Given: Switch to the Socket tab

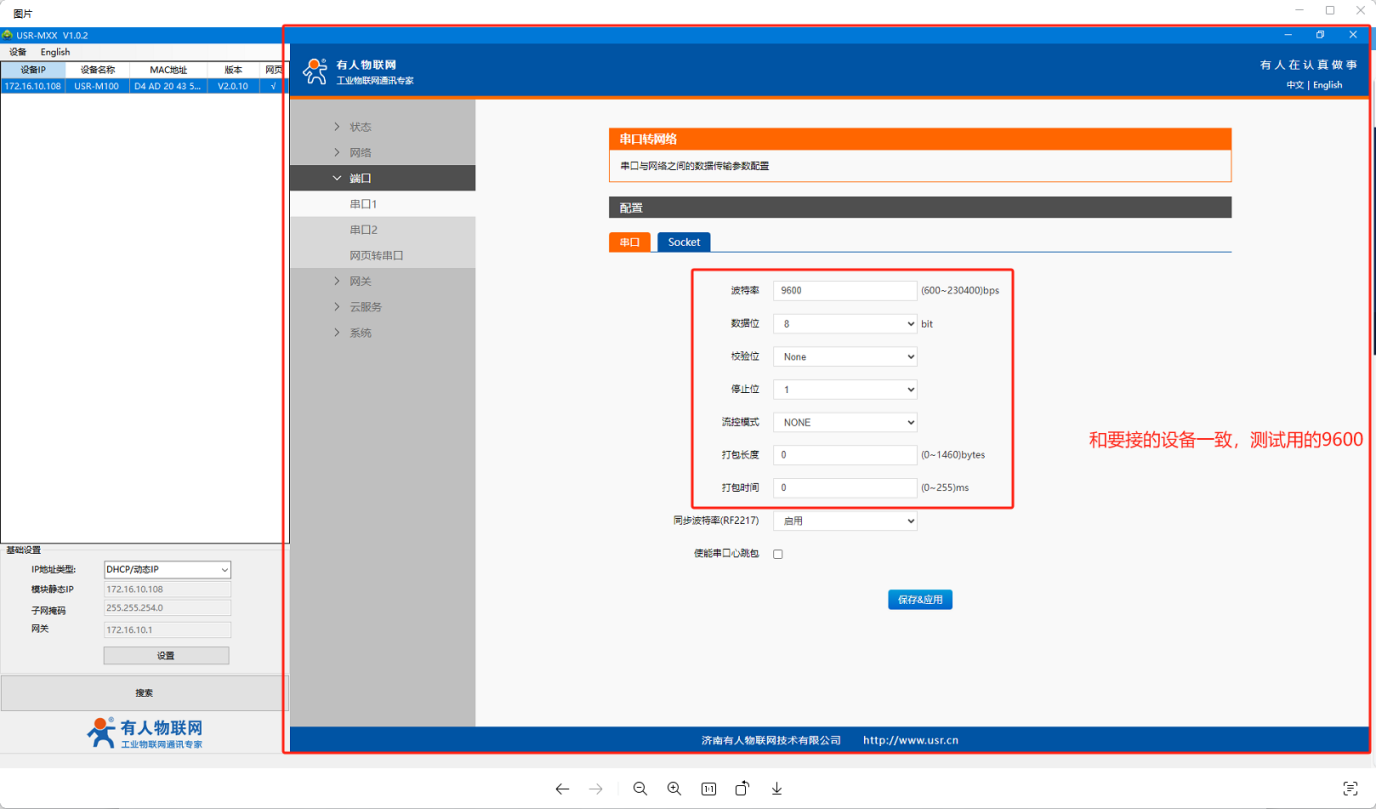Looking at the screenshot, I should pyautogui.click(x=684, y=242).
